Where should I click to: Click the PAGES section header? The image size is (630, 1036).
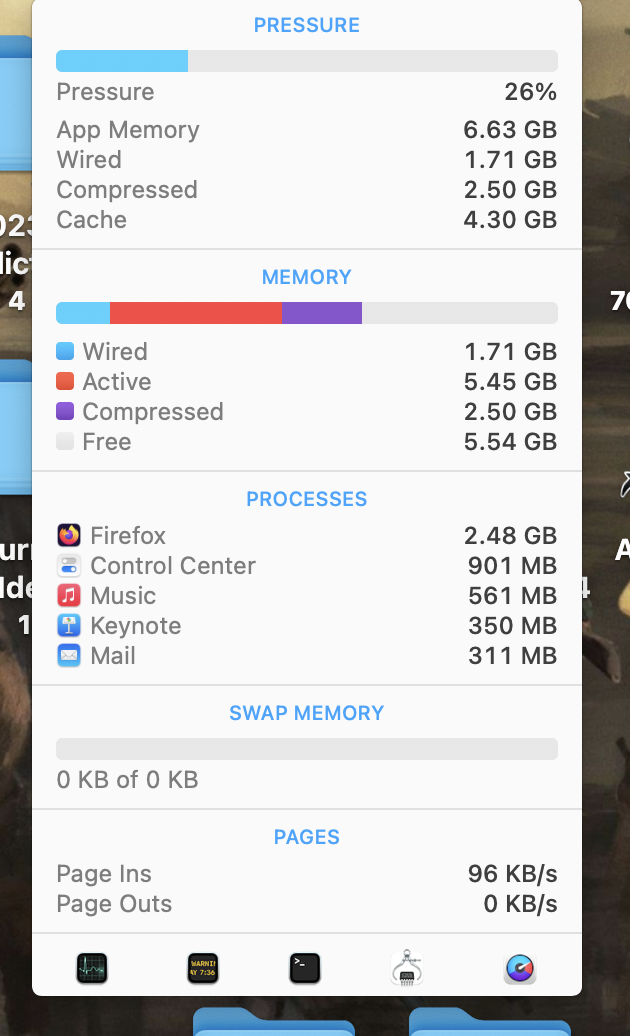coord(306,837)
